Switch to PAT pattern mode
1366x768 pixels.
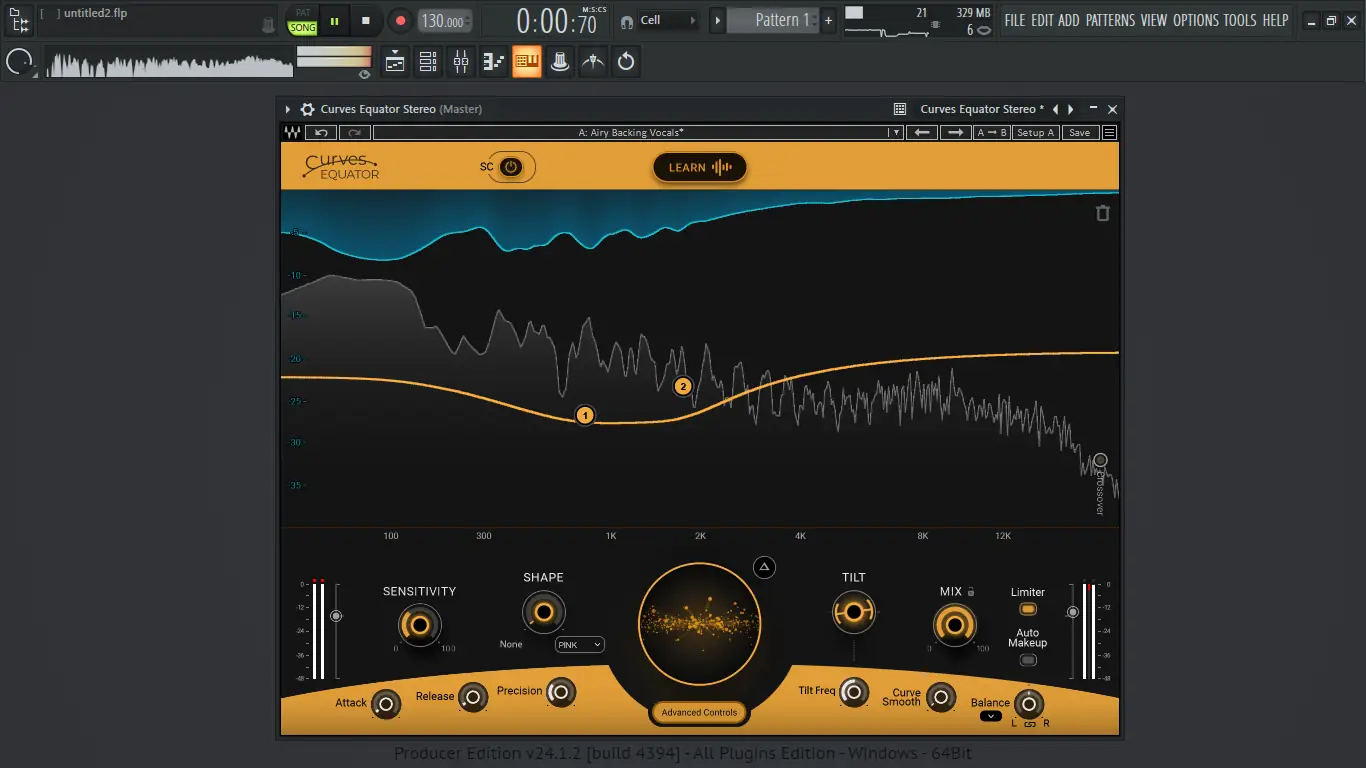click(x=302, y=13)
